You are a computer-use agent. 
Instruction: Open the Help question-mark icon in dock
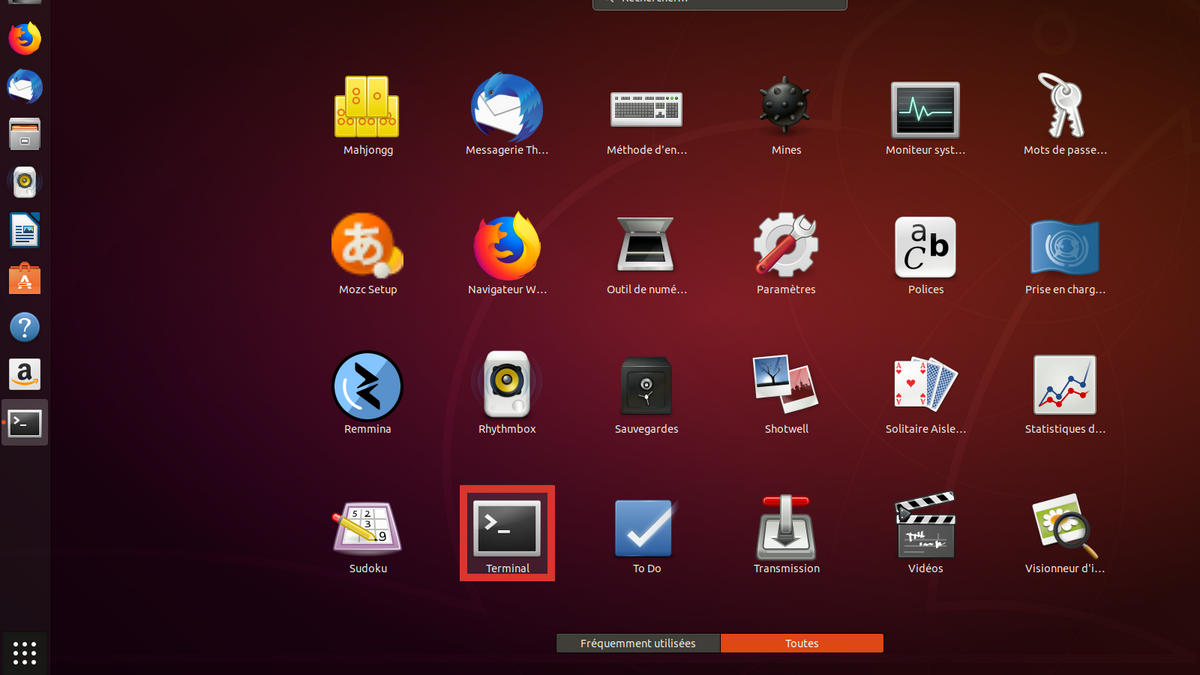[25, 327]
